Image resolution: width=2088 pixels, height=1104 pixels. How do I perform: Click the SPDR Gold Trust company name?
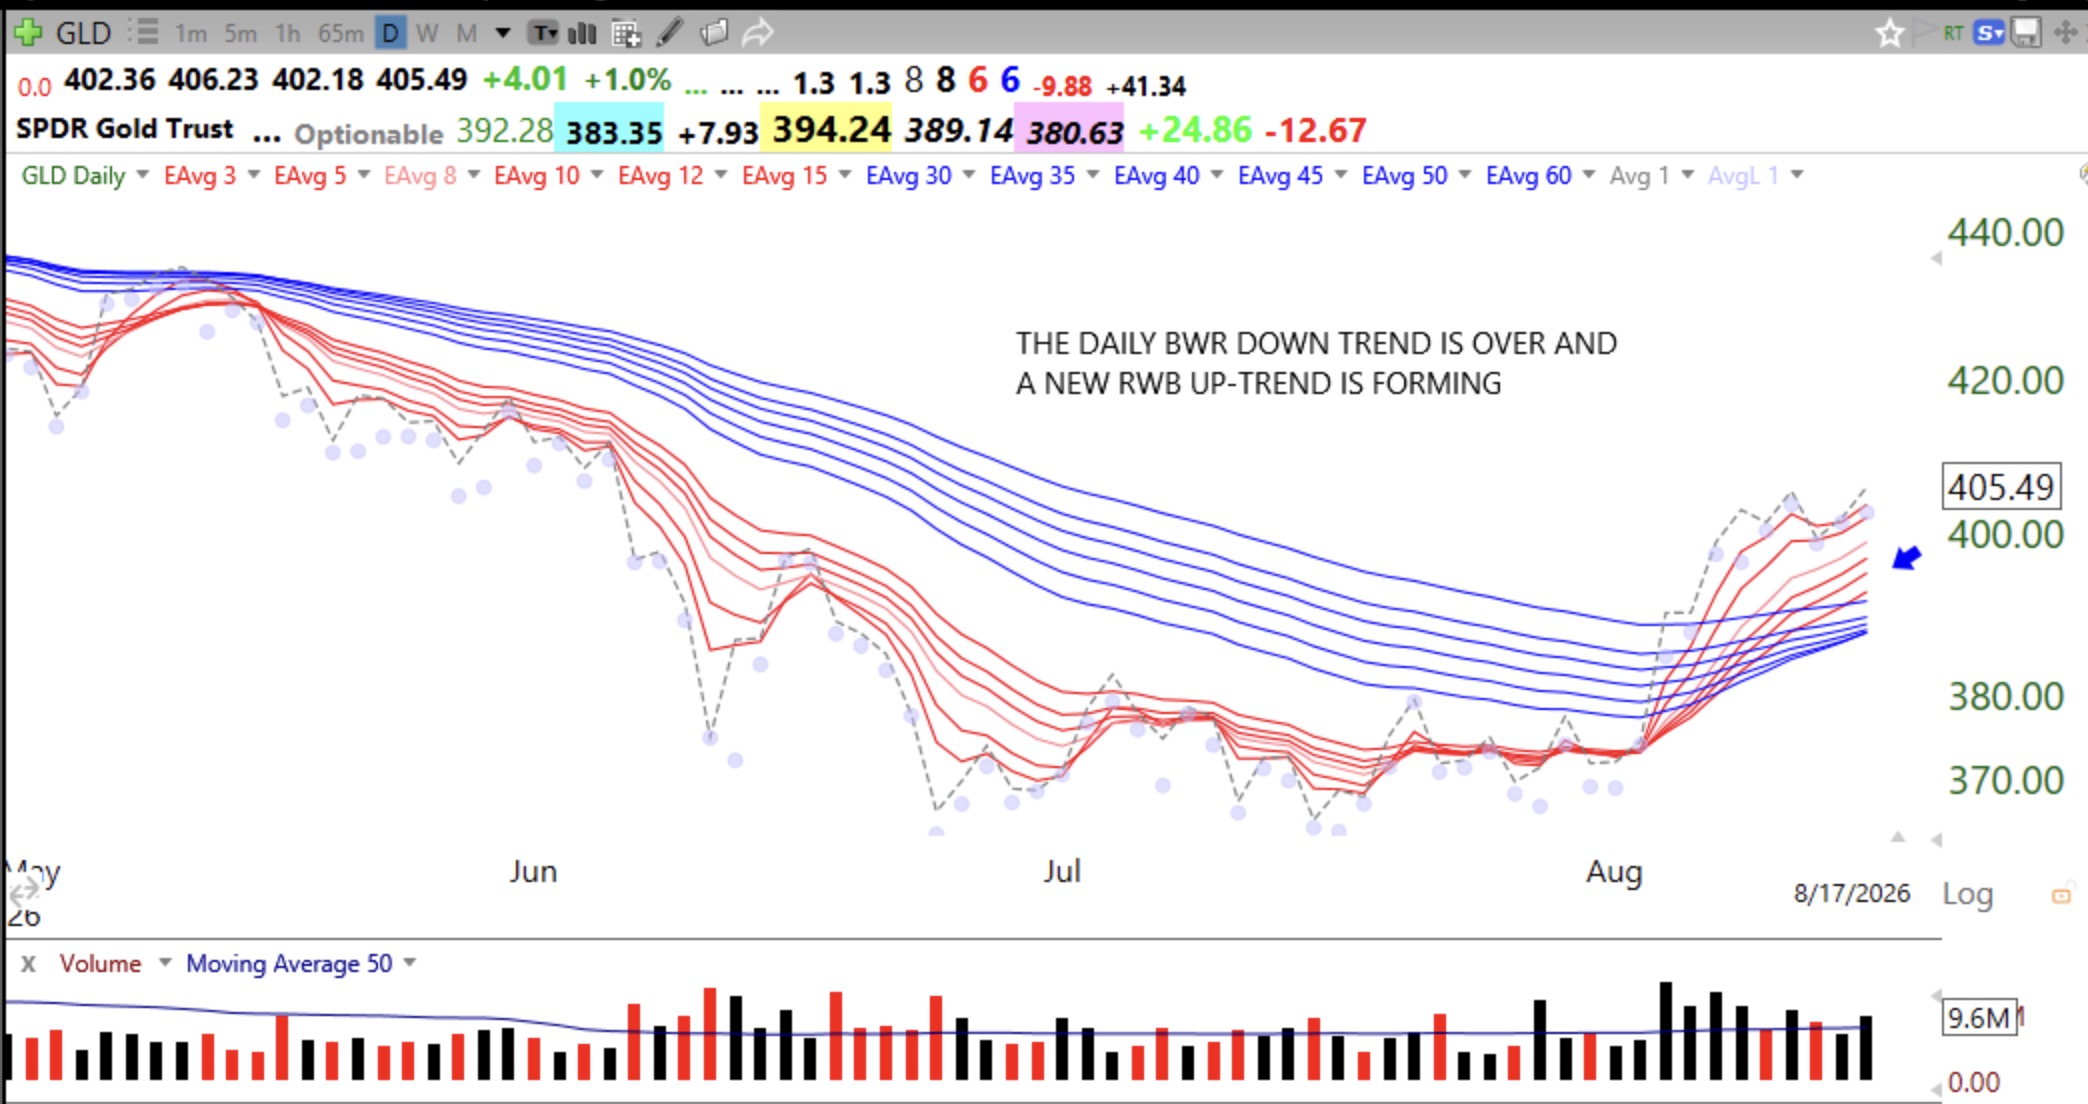pyautogui.click(x=125, y=129)
